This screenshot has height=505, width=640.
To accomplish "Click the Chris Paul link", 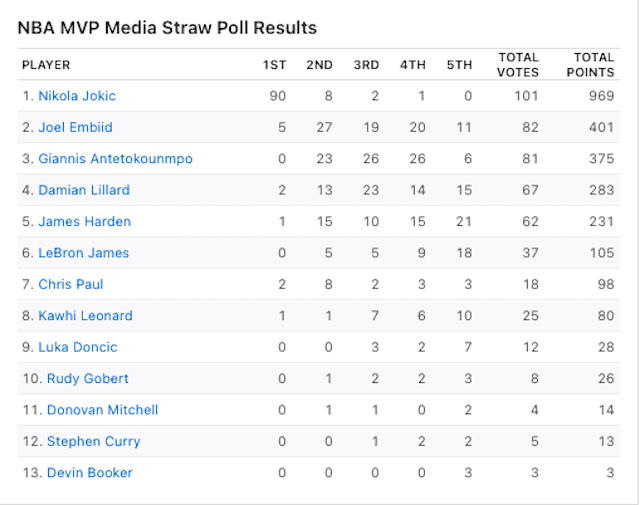I will pyautogui.click(x=70, y=285).
